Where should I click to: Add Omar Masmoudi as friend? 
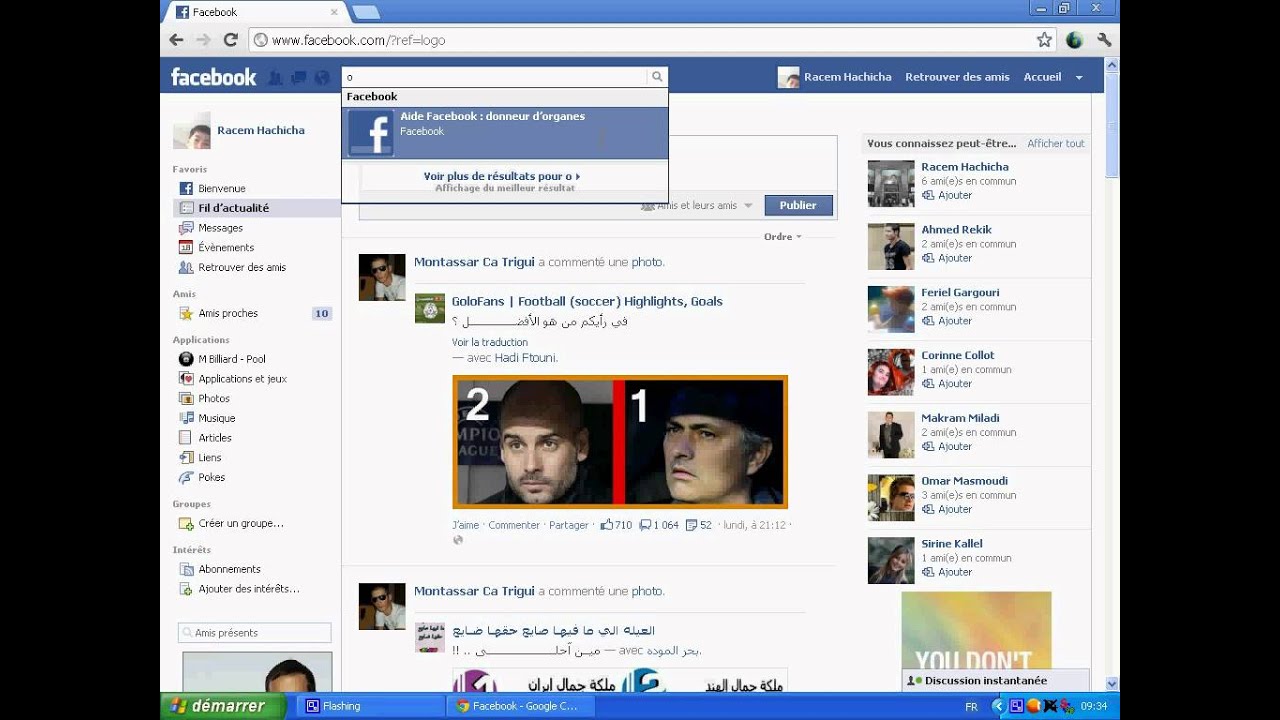point(947,510)
